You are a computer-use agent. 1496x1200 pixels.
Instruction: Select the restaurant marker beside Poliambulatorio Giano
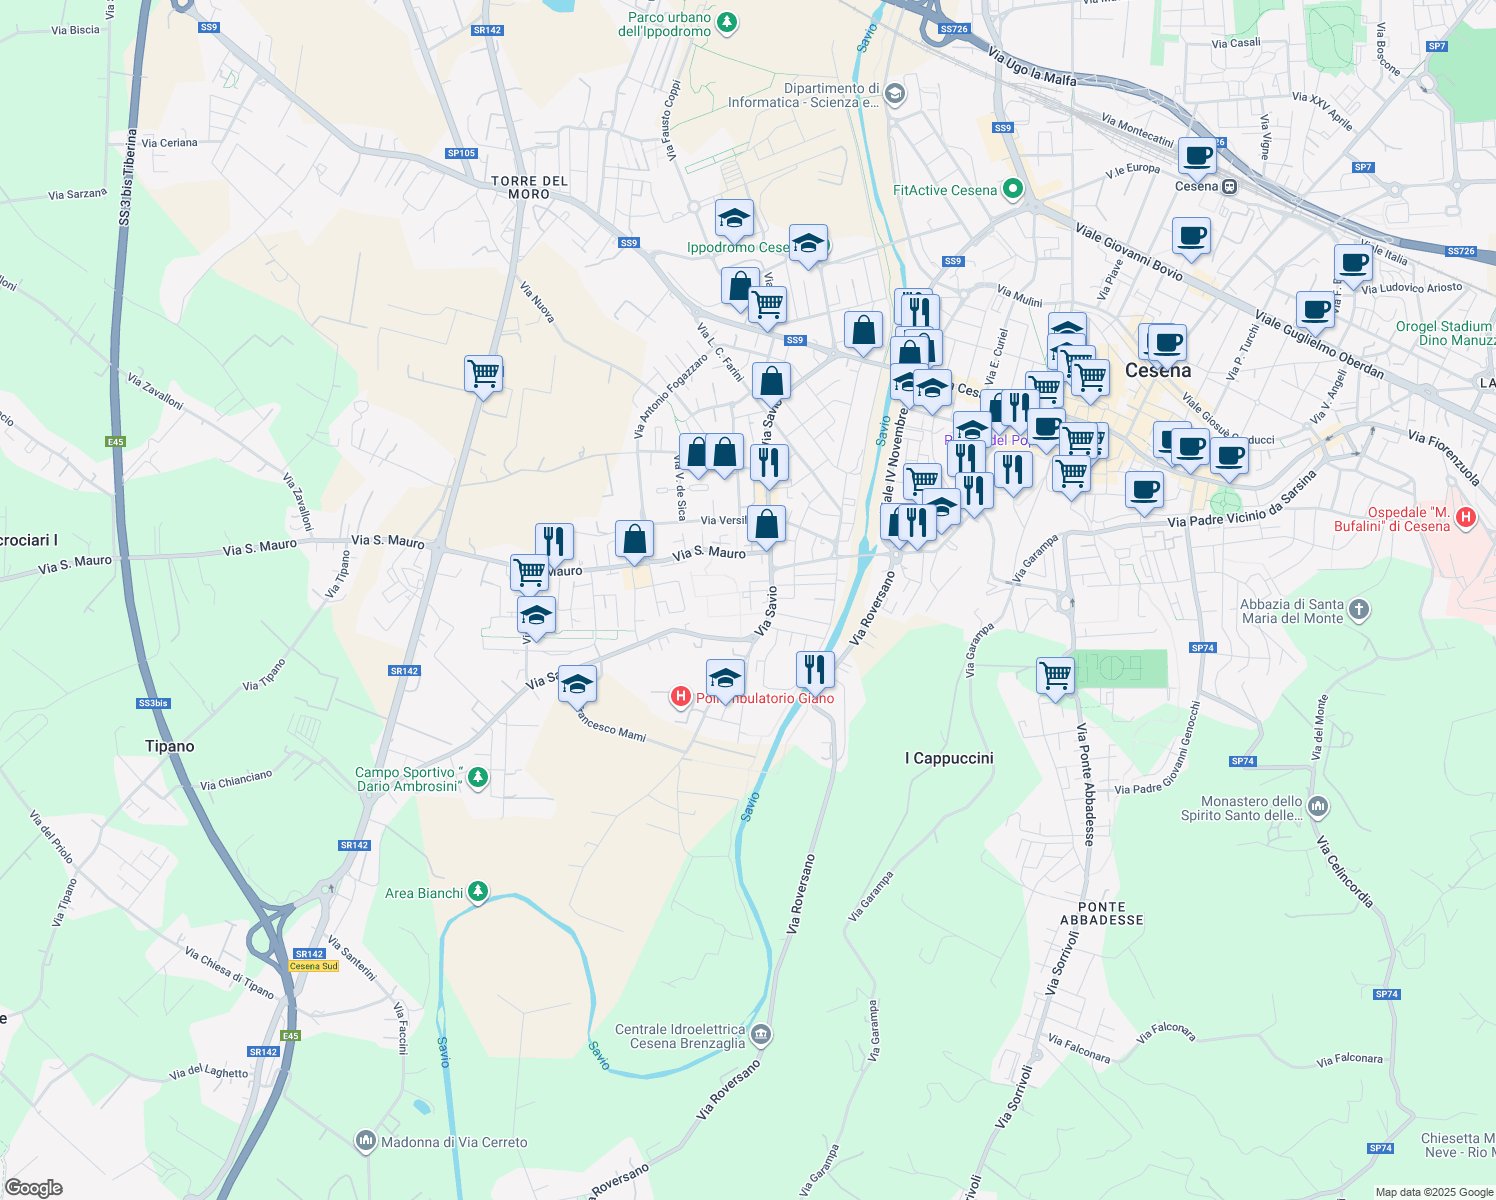click(815, 671)
